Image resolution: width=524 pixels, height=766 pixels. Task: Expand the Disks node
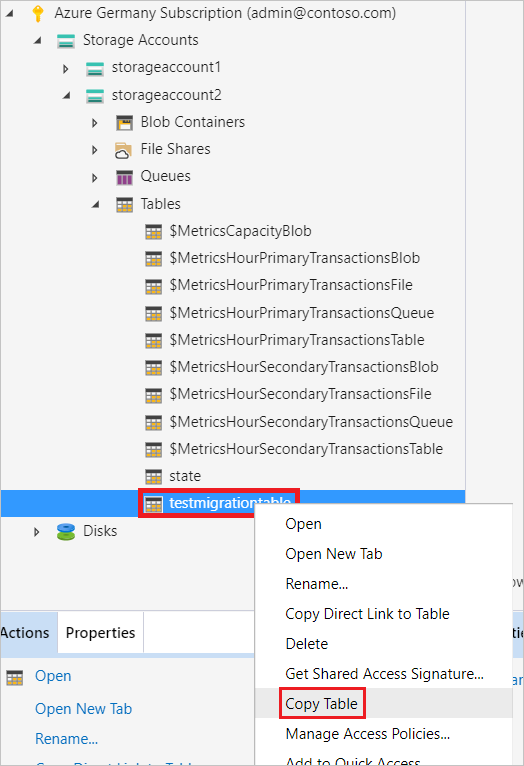[x=37, y=532]
